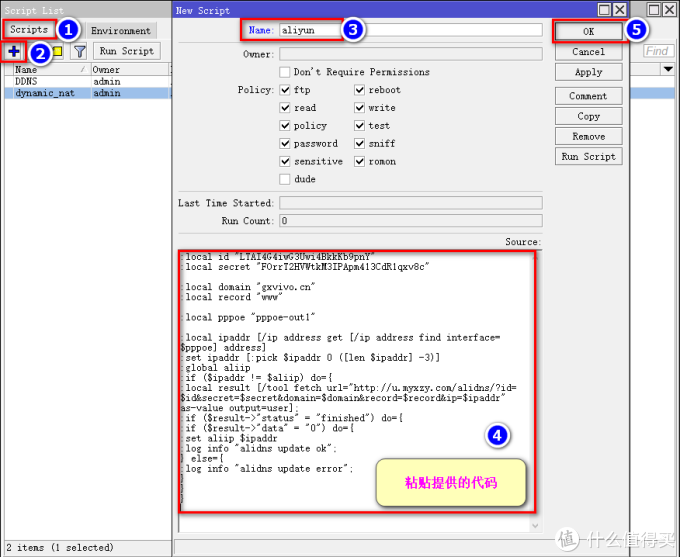Uncheck the sensitive policy checkbox
This screenshot has width=680, height=557.
(284, 161)
